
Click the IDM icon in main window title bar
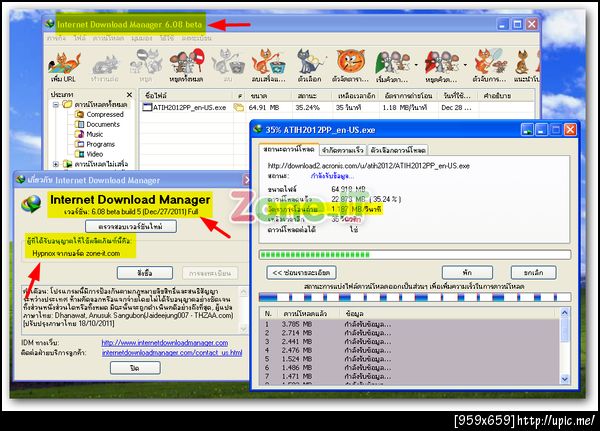[50, 24]
